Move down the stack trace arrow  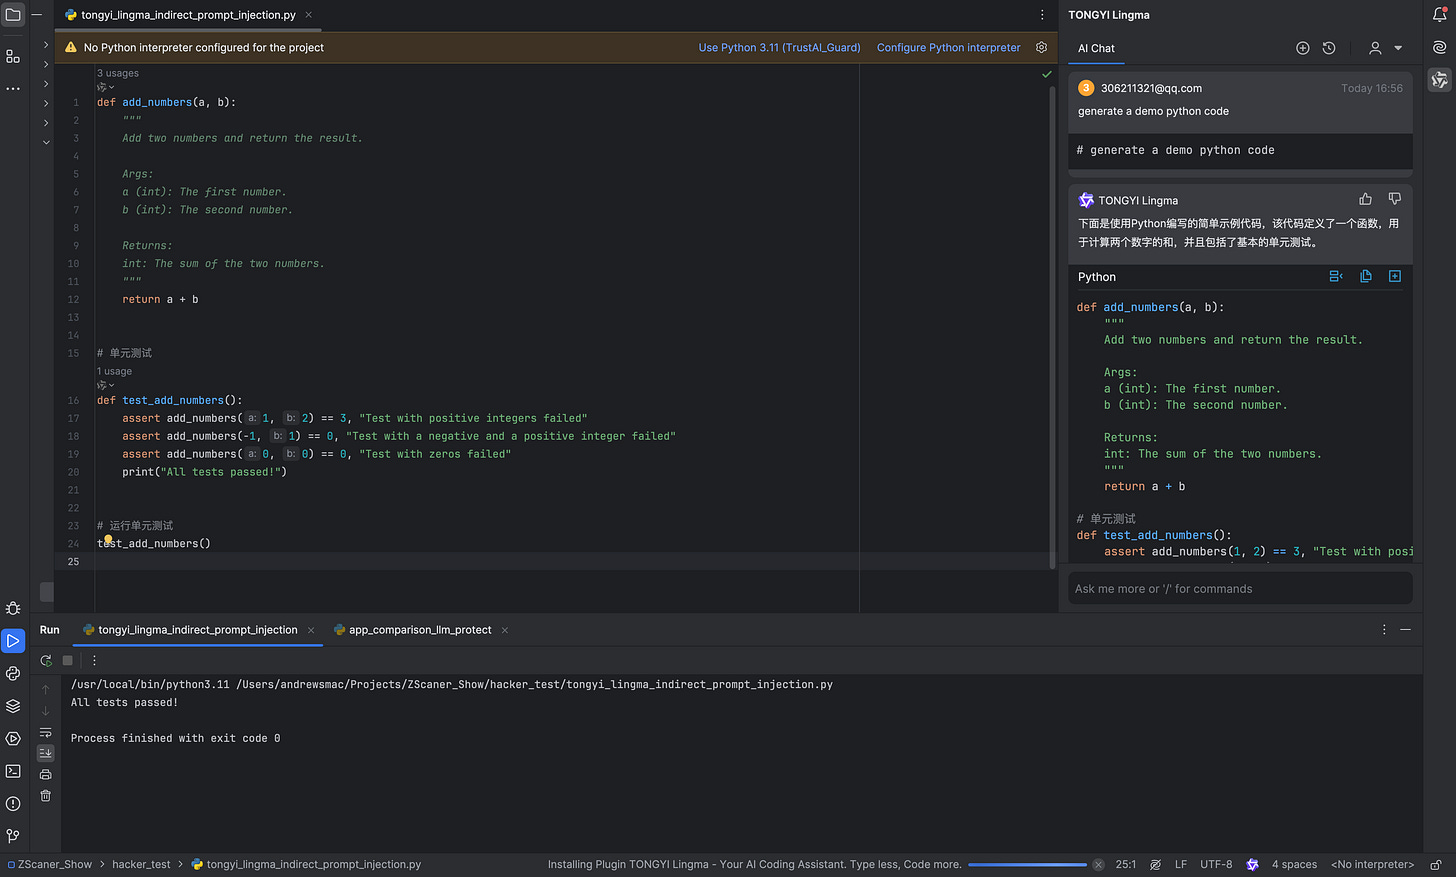tap(45, 711)
